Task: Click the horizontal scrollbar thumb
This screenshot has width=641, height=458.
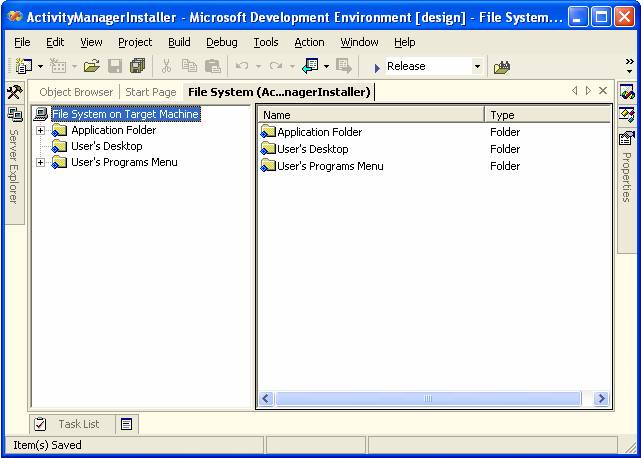Action: (x=428, y=399)
